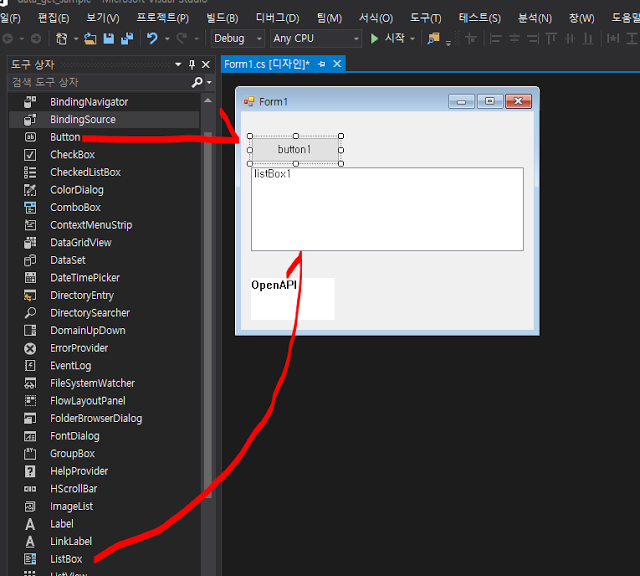Choose the FileSystemWatcher control icon
640x576 pixels.
point(30,383)
